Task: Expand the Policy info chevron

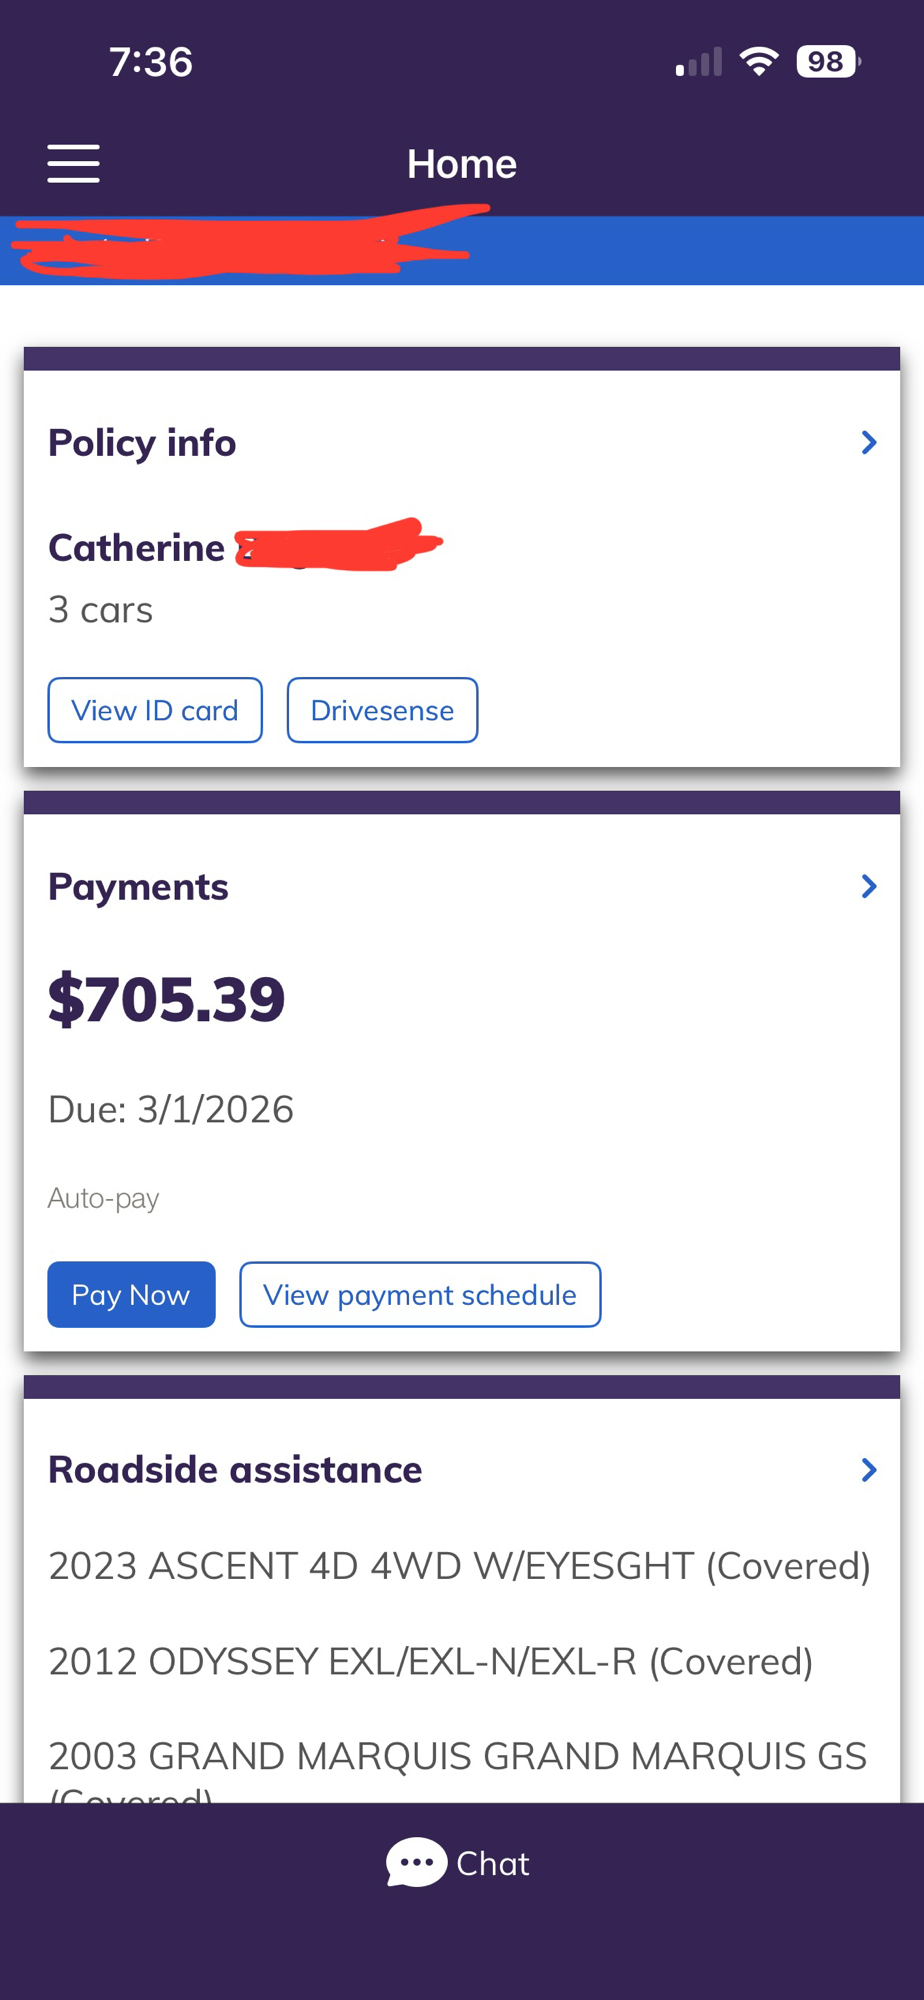Action: pyautogui.click(x=869, y=443)
